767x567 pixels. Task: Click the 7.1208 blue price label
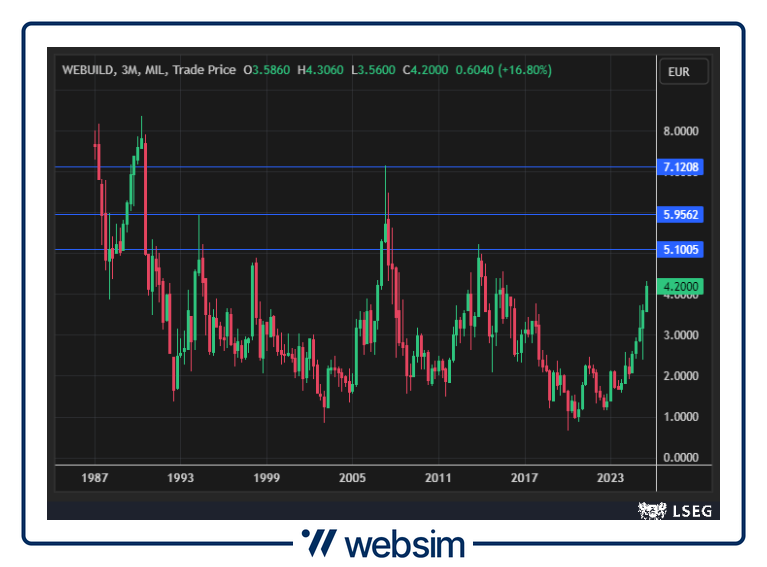[681, 167]
